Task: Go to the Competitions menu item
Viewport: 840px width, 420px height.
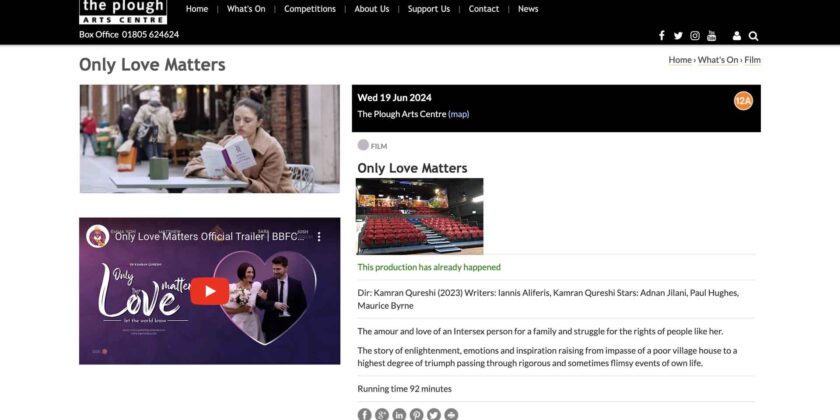Action: click(x=310, y=9)
